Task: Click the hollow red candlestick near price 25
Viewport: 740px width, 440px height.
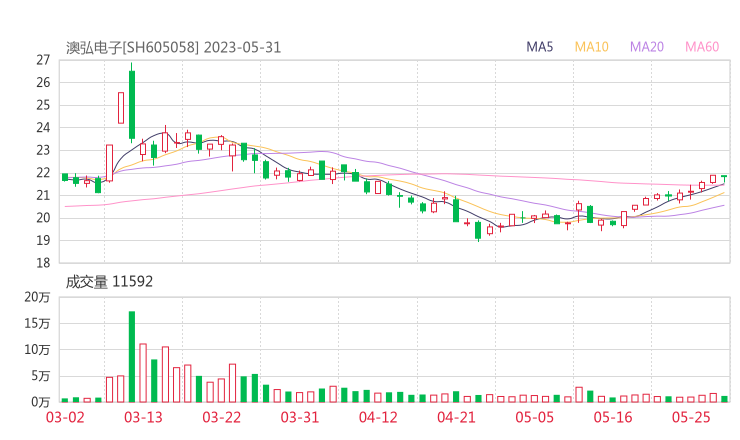Action: [121, 108]
